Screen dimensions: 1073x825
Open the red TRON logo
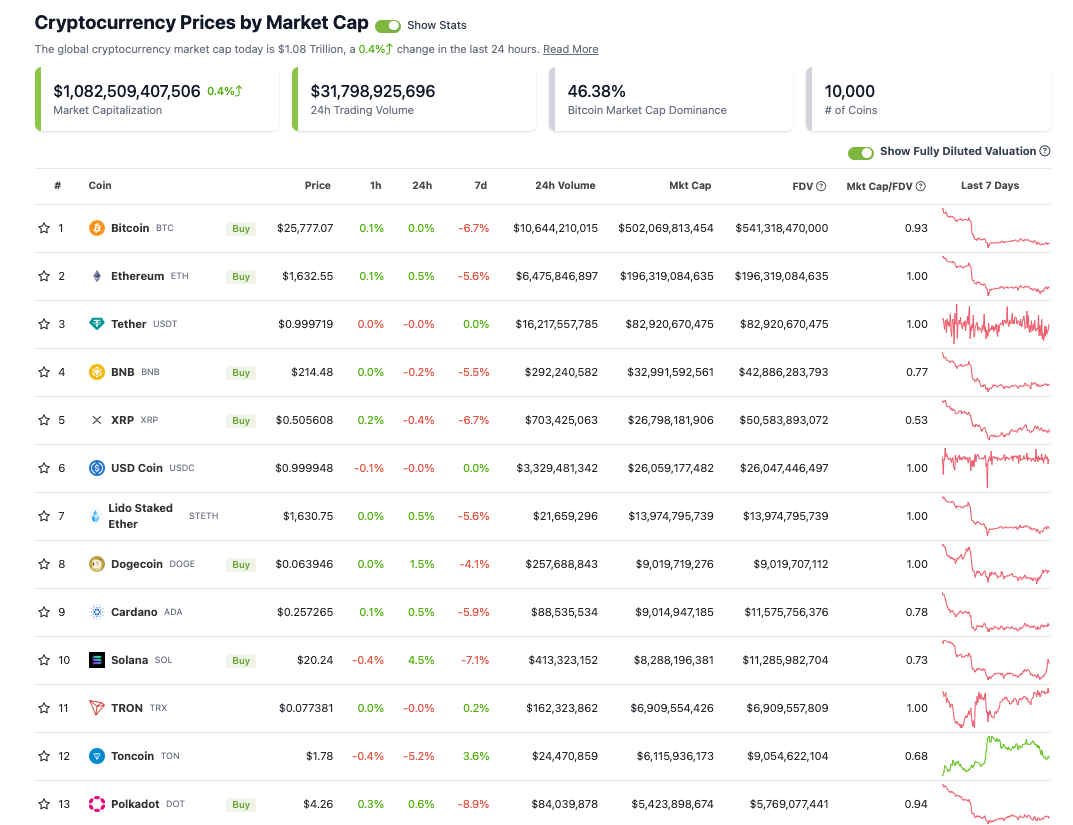point(97,708)
